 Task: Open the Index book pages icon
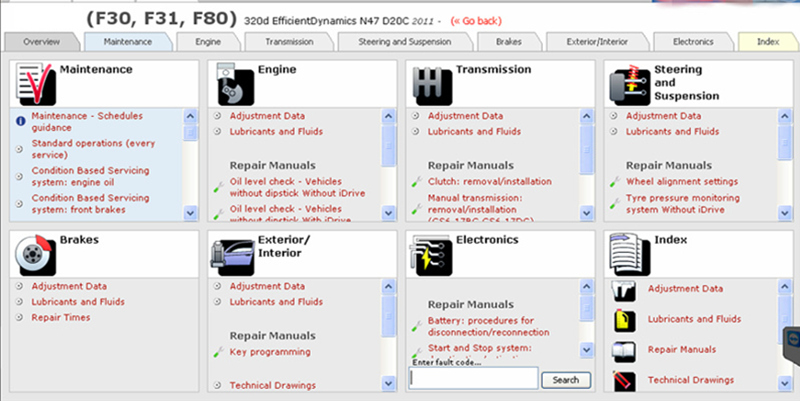630,255
